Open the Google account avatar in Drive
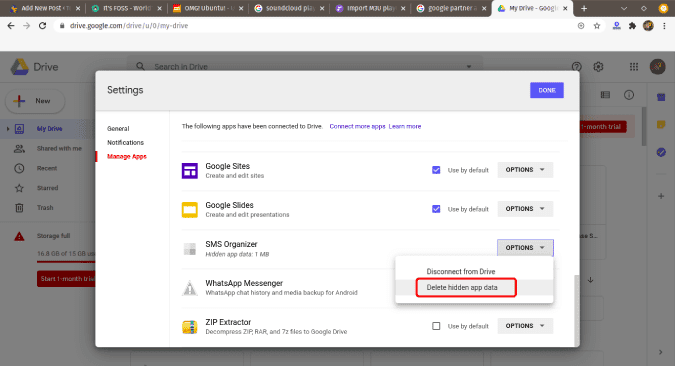This screenshot has width=675, height=366. click(x=657, y=66)
